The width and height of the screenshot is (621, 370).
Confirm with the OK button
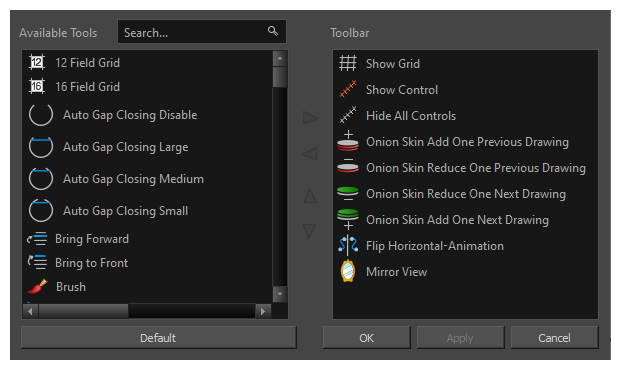point(366,338)
